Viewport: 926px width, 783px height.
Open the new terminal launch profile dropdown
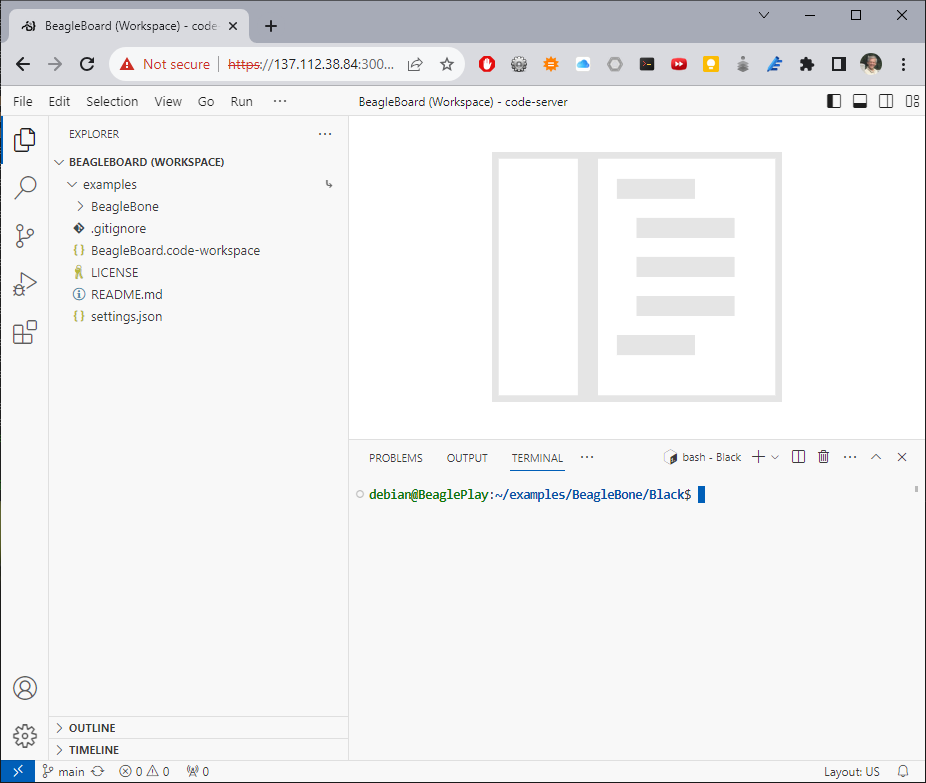point(775,457)
